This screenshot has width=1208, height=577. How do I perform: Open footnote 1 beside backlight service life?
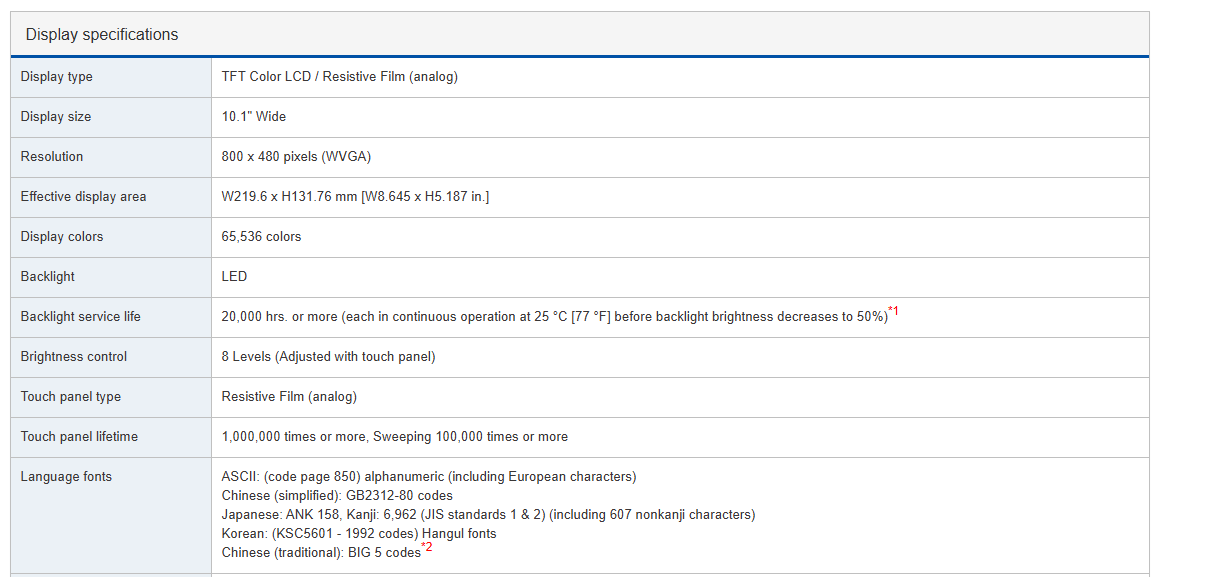(894, 312)
